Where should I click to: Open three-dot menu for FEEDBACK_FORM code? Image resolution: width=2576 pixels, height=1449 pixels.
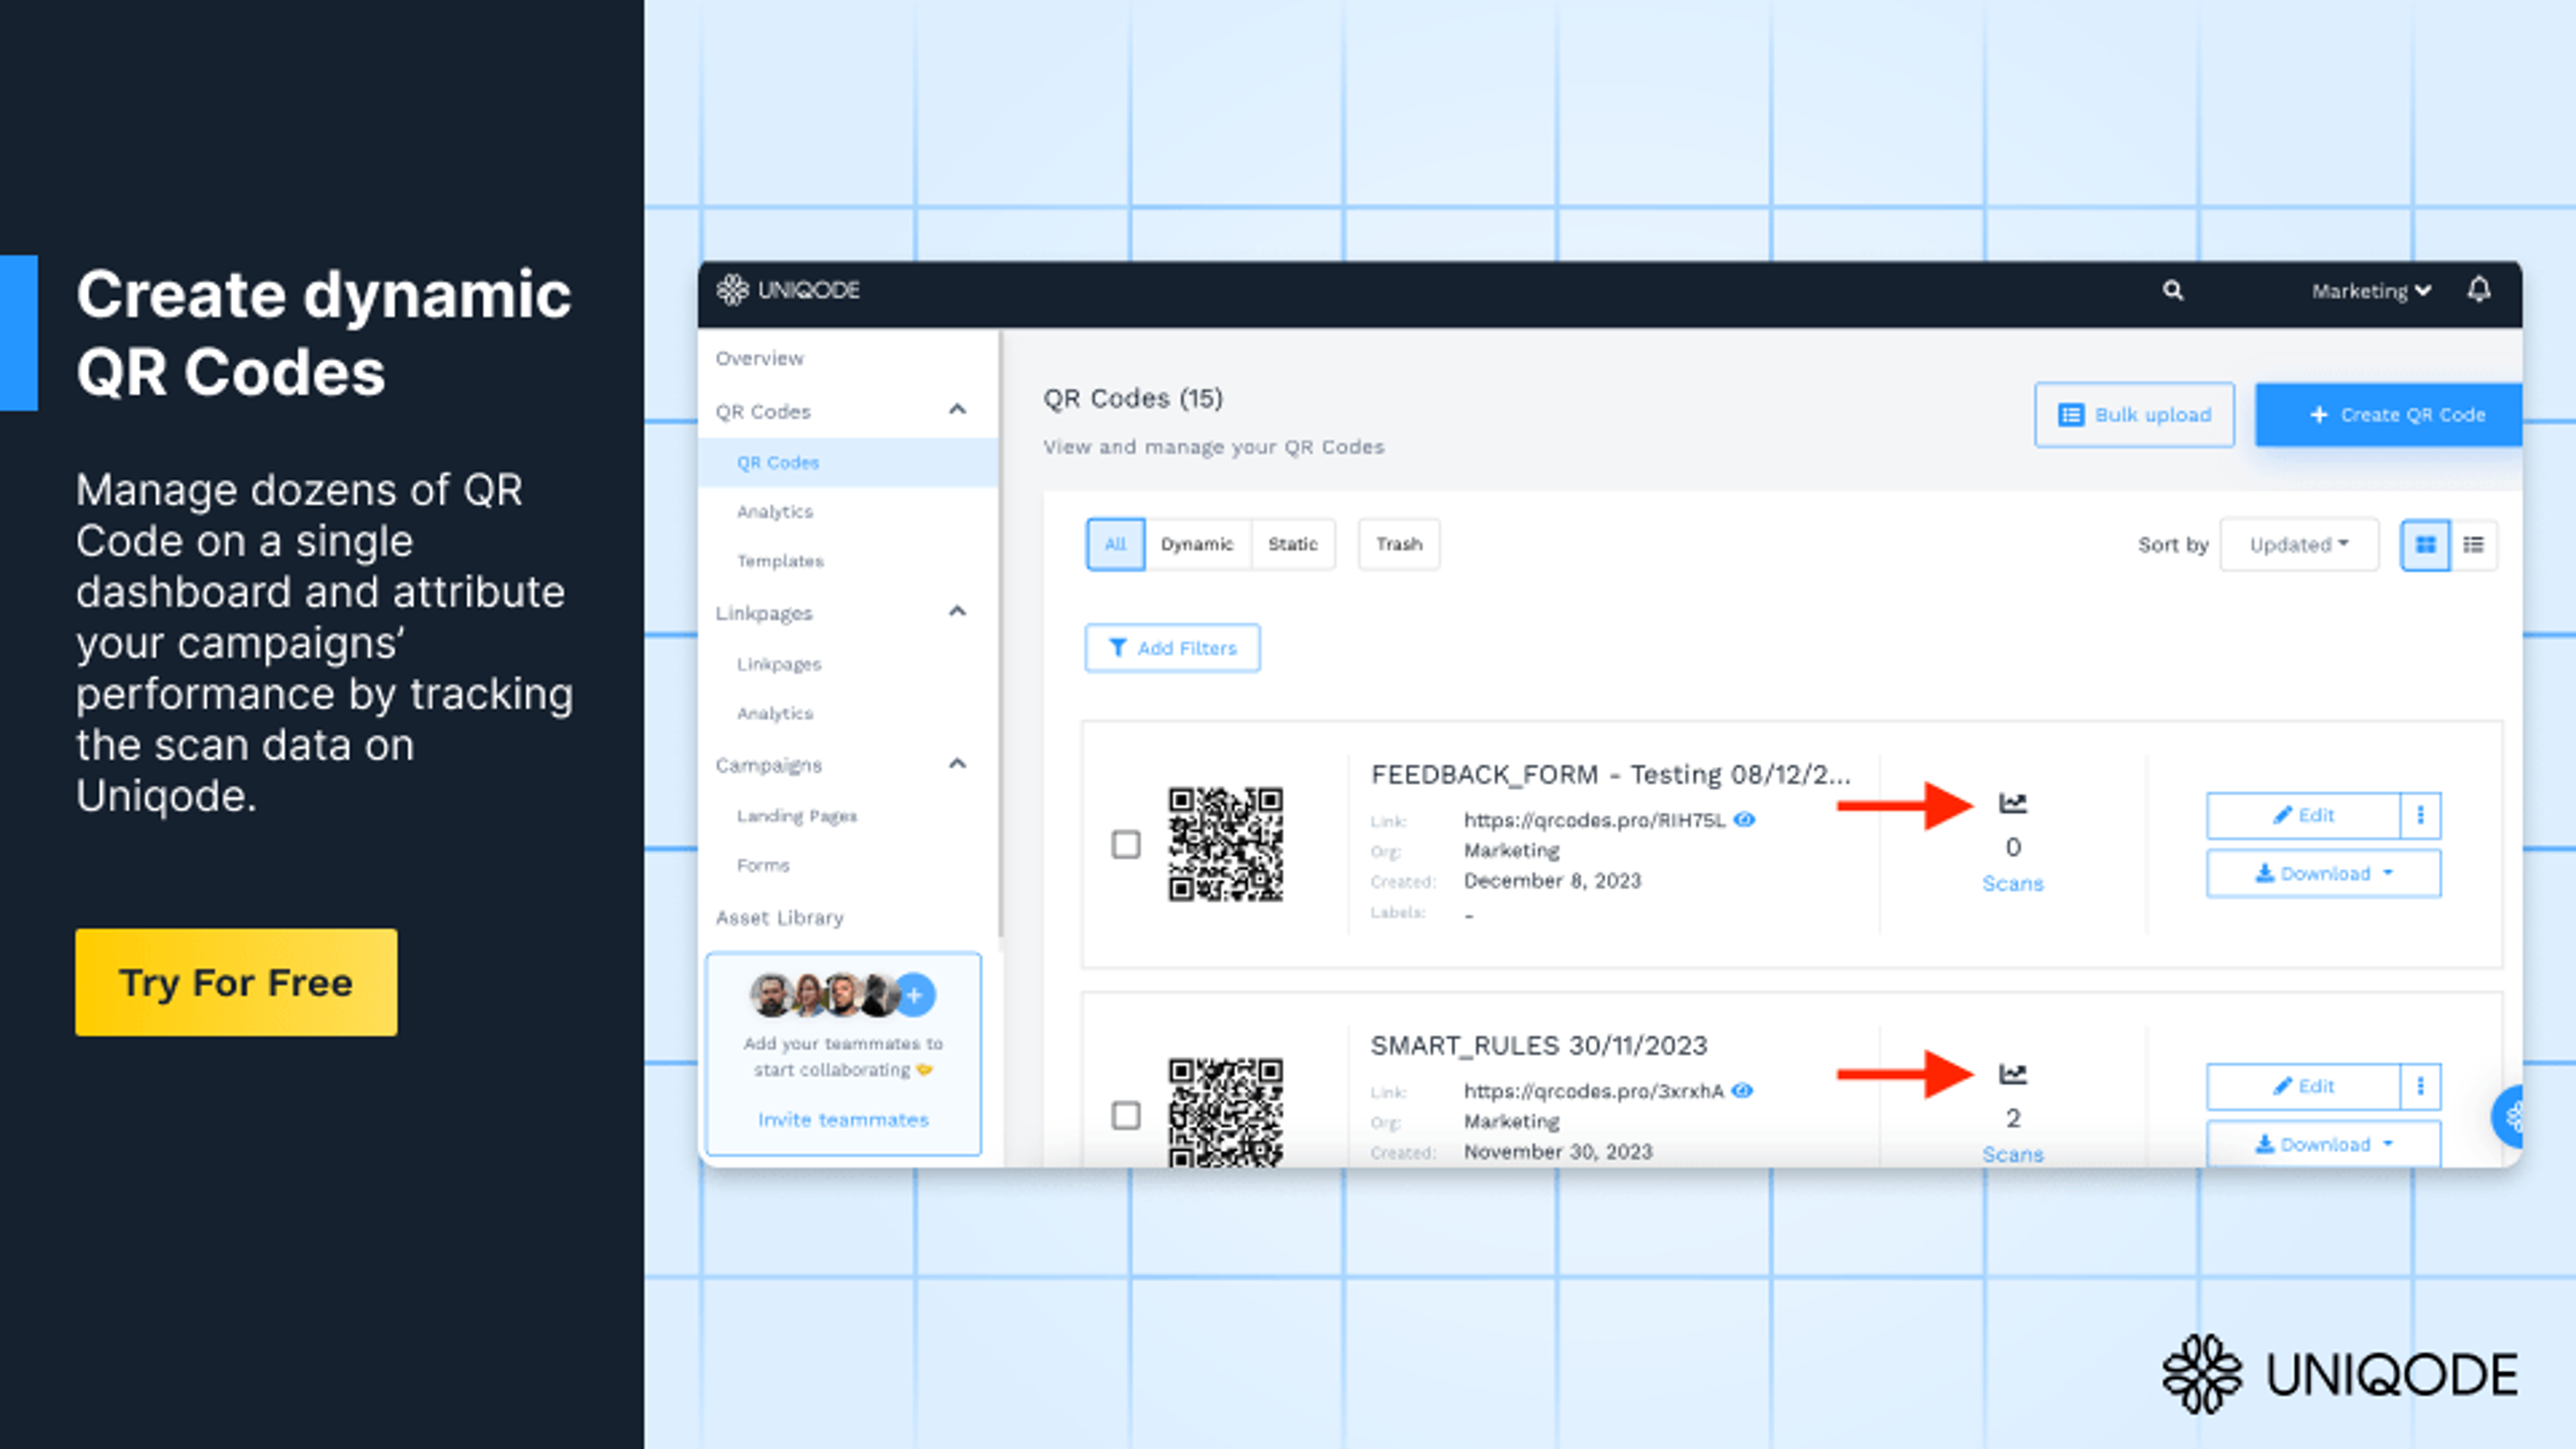click(2420, 815)
